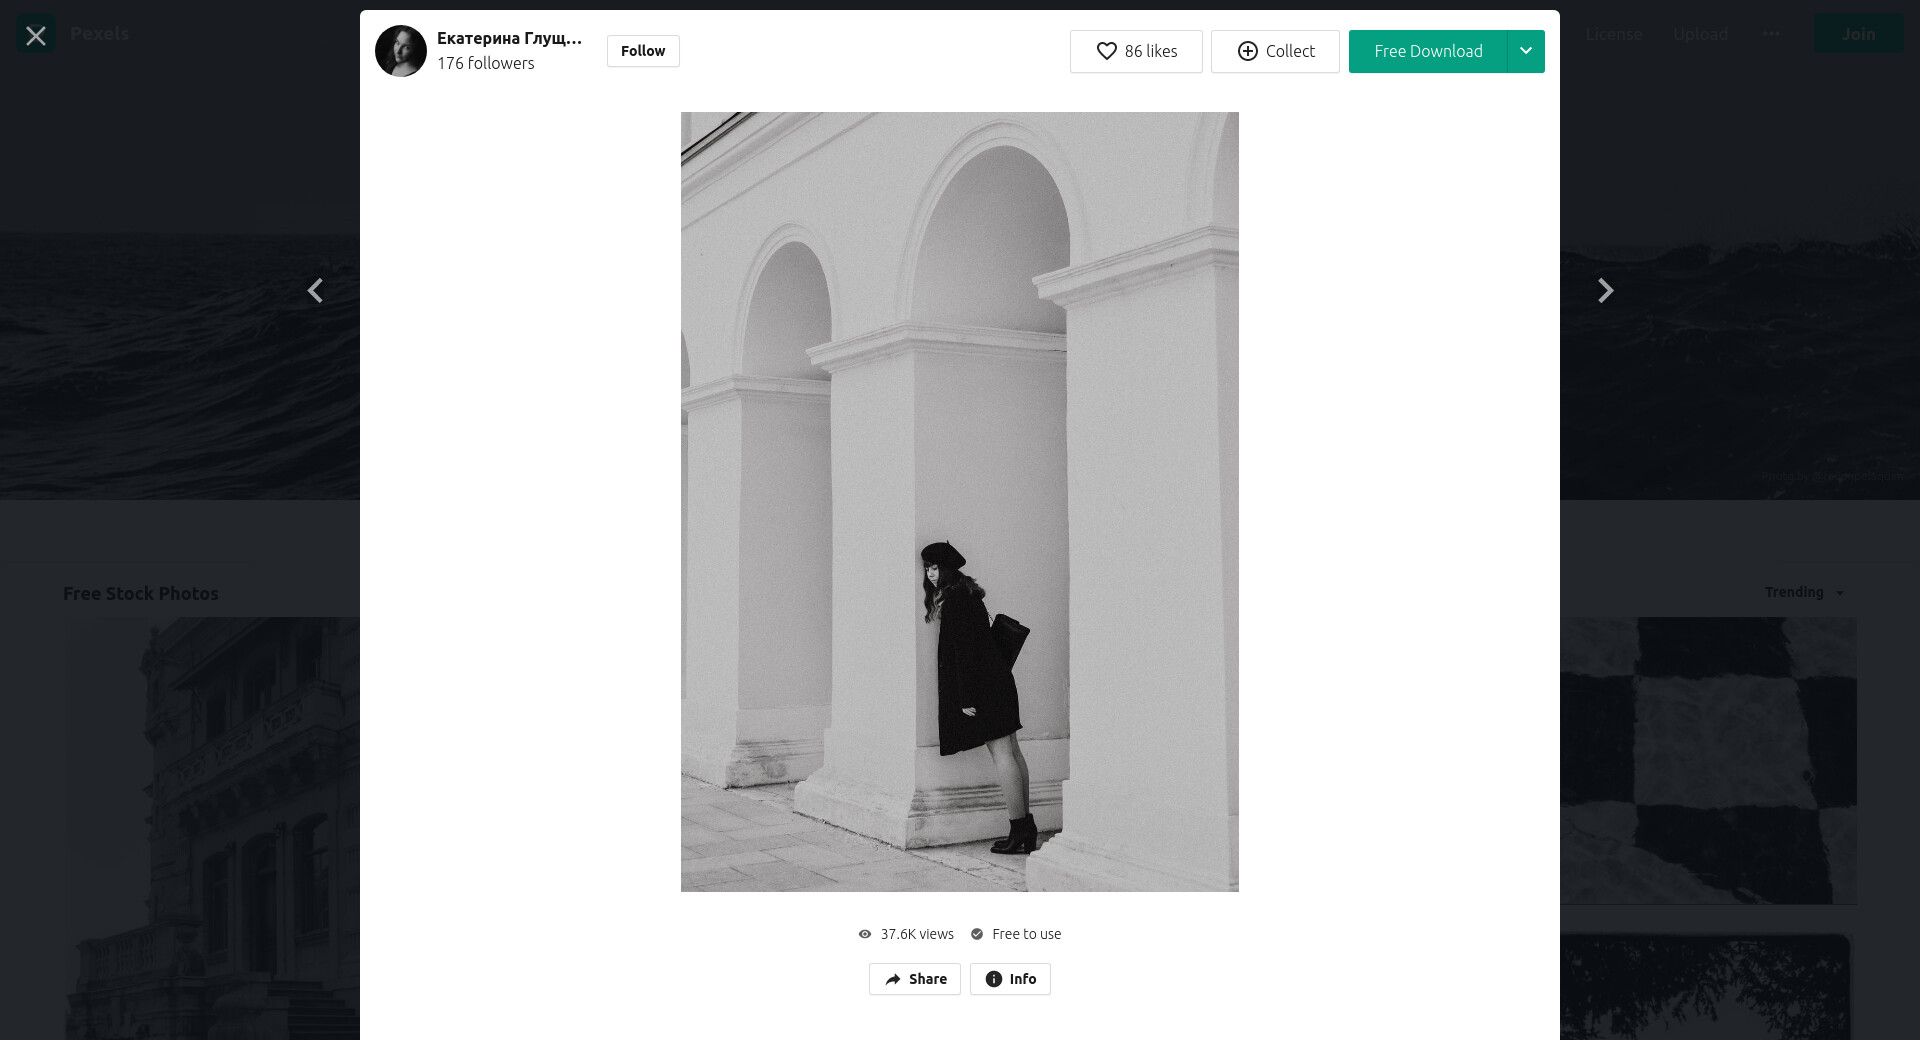Open the three-dots more menu in header
The height and width of the screenshot is (1040, 1920).
[1772, 34]
